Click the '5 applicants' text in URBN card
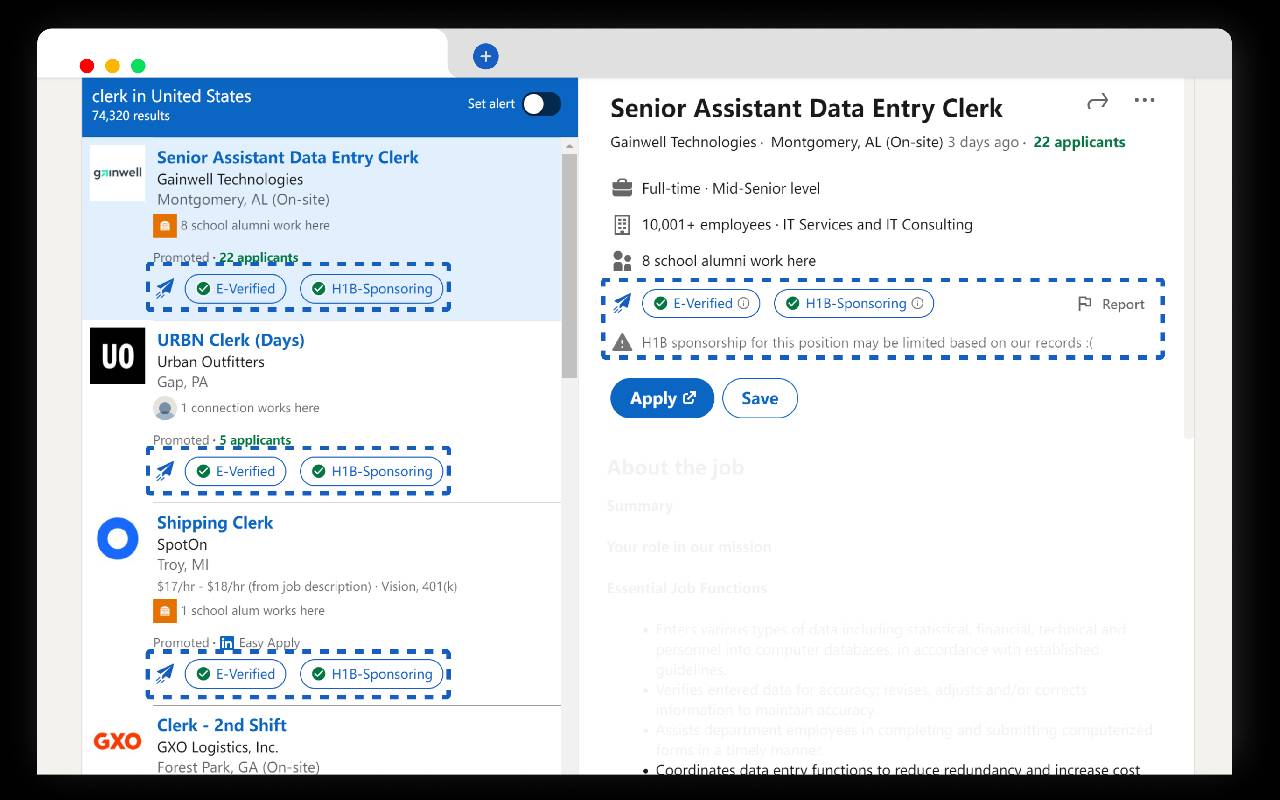1280x800 pixels. [x=255, y=440]
